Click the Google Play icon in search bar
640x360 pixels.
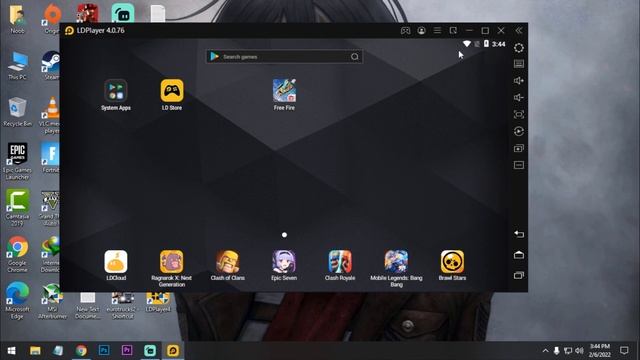click(x=214, y=57)
